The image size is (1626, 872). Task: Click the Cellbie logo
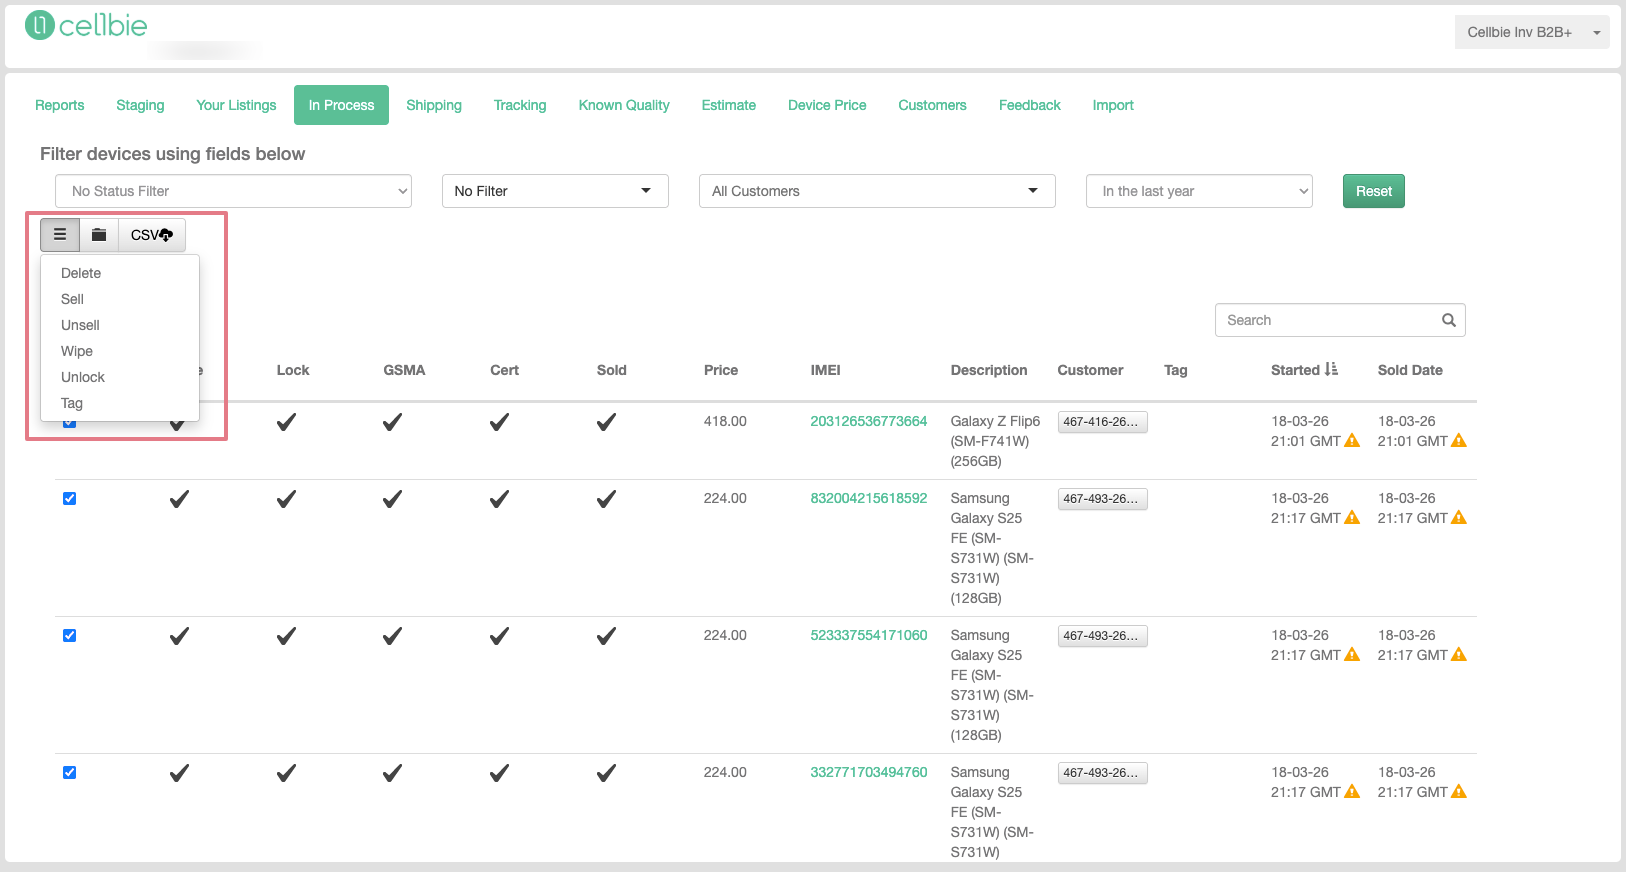point(86,26)
